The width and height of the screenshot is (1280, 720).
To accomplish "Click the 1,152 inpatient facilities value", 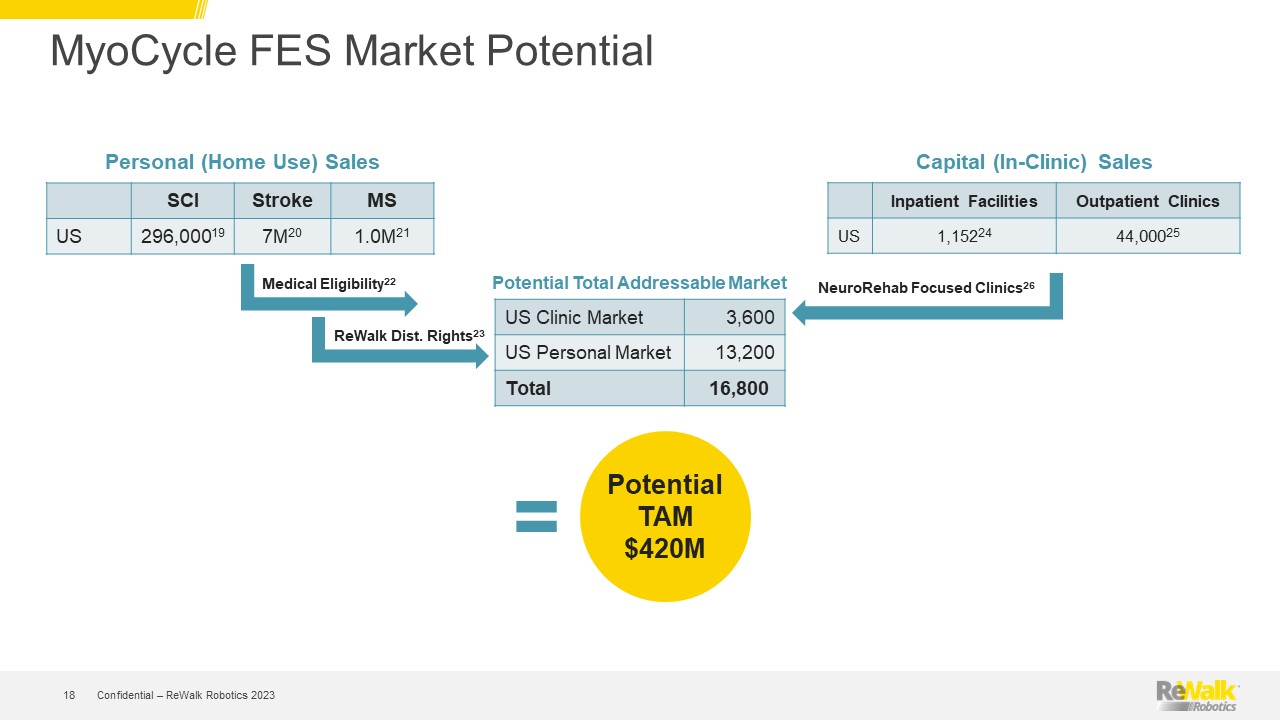I will click(x=964, y=236).
